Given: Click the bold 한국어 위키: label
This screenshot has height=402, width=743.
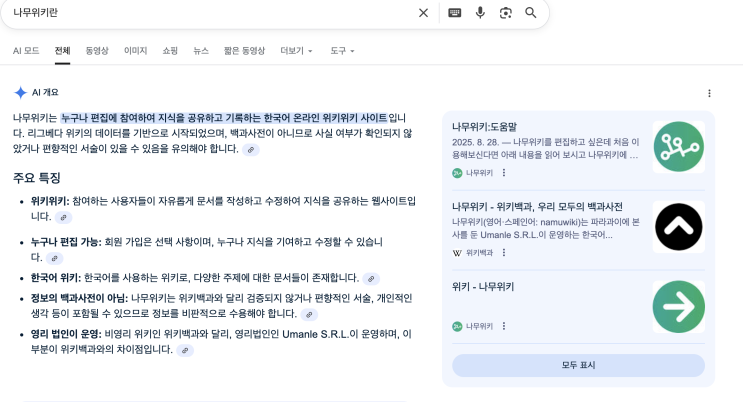Looking at the screenshot, I should (56, 278).
